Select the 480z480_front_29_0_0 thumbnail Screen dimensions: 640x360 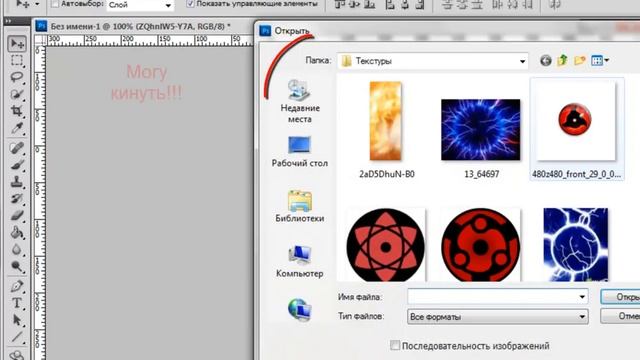click(576, 120)
